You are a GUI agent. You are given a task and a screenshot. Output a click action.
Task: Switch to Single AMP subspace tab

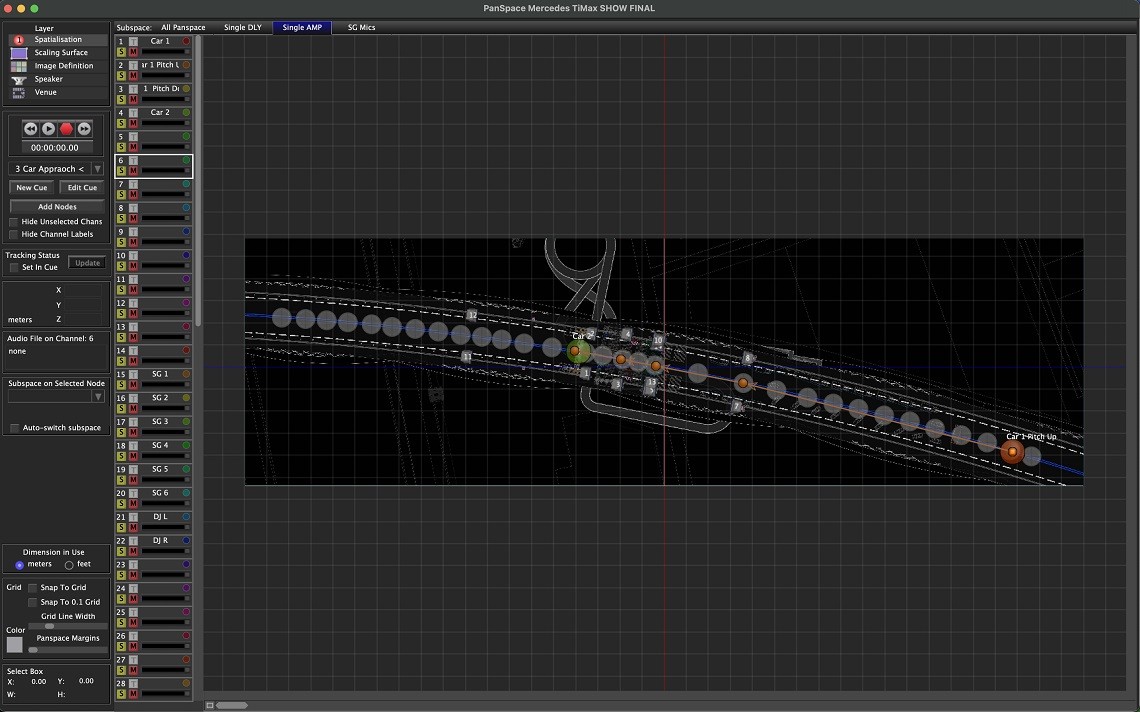pyautogui.click(x=302, y=28)
